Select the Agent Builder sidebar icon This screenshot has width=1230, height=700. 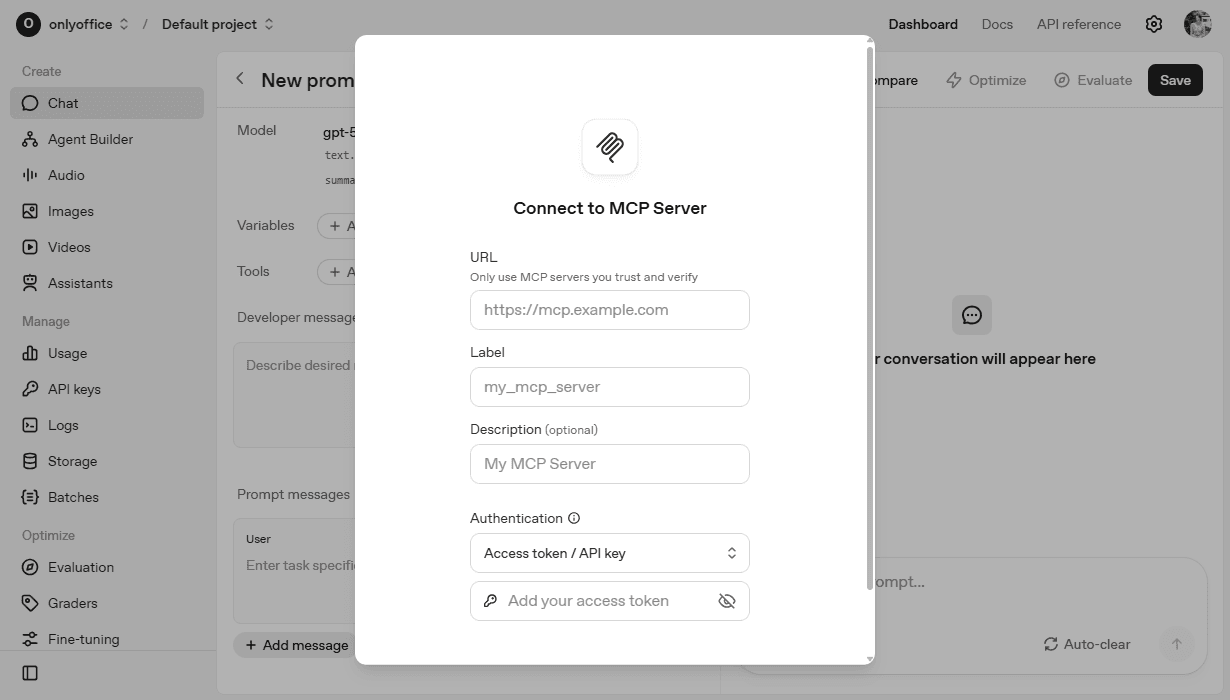point(91,139)
